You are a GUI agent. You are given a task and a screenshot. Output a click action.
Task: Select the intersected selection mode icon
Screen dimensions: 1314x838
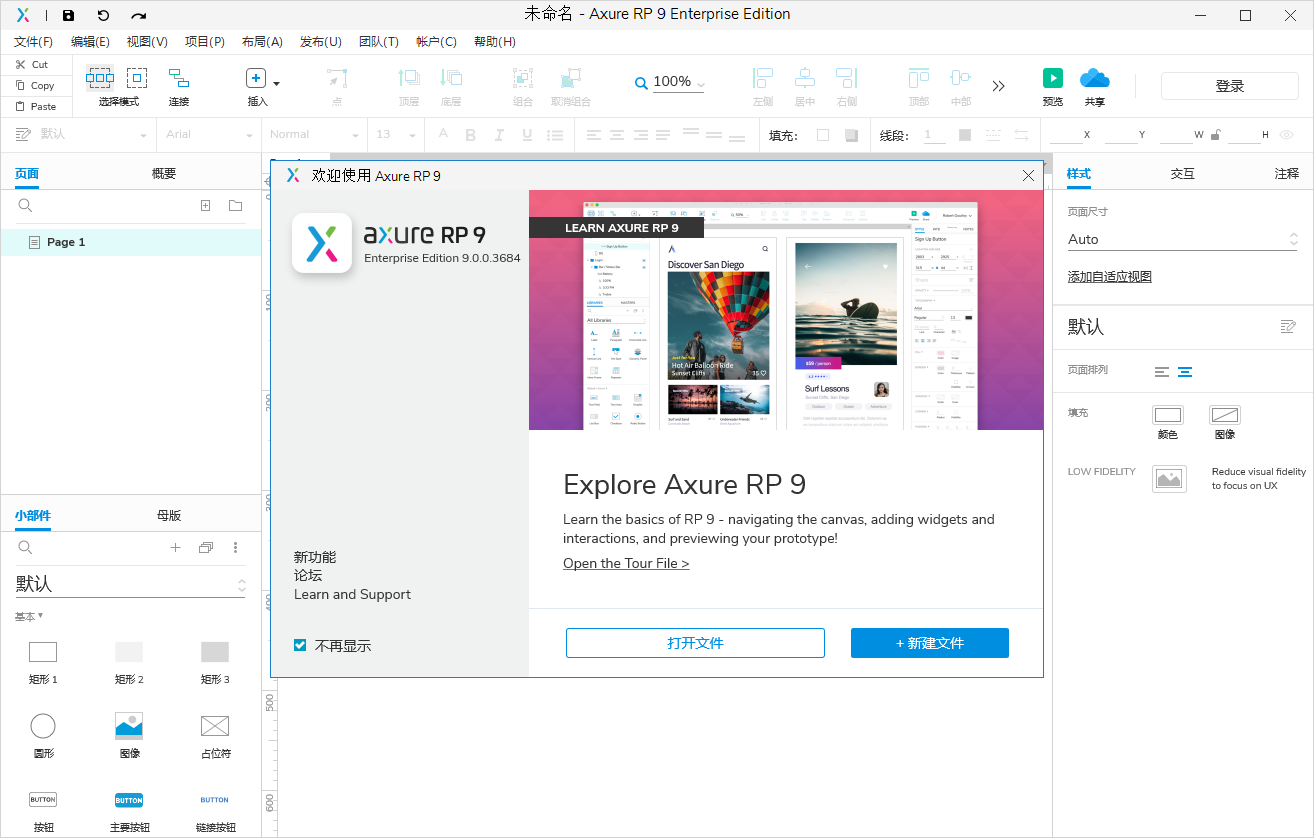100,78
